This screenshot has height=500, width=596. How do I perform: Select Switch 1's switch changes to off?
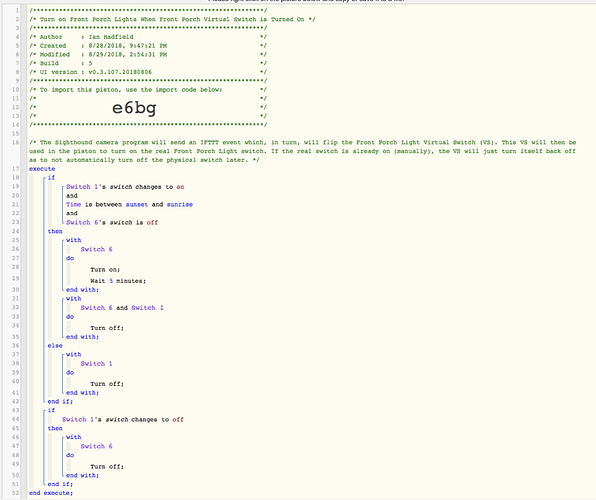pyautogui.click(x=123, y=419)
